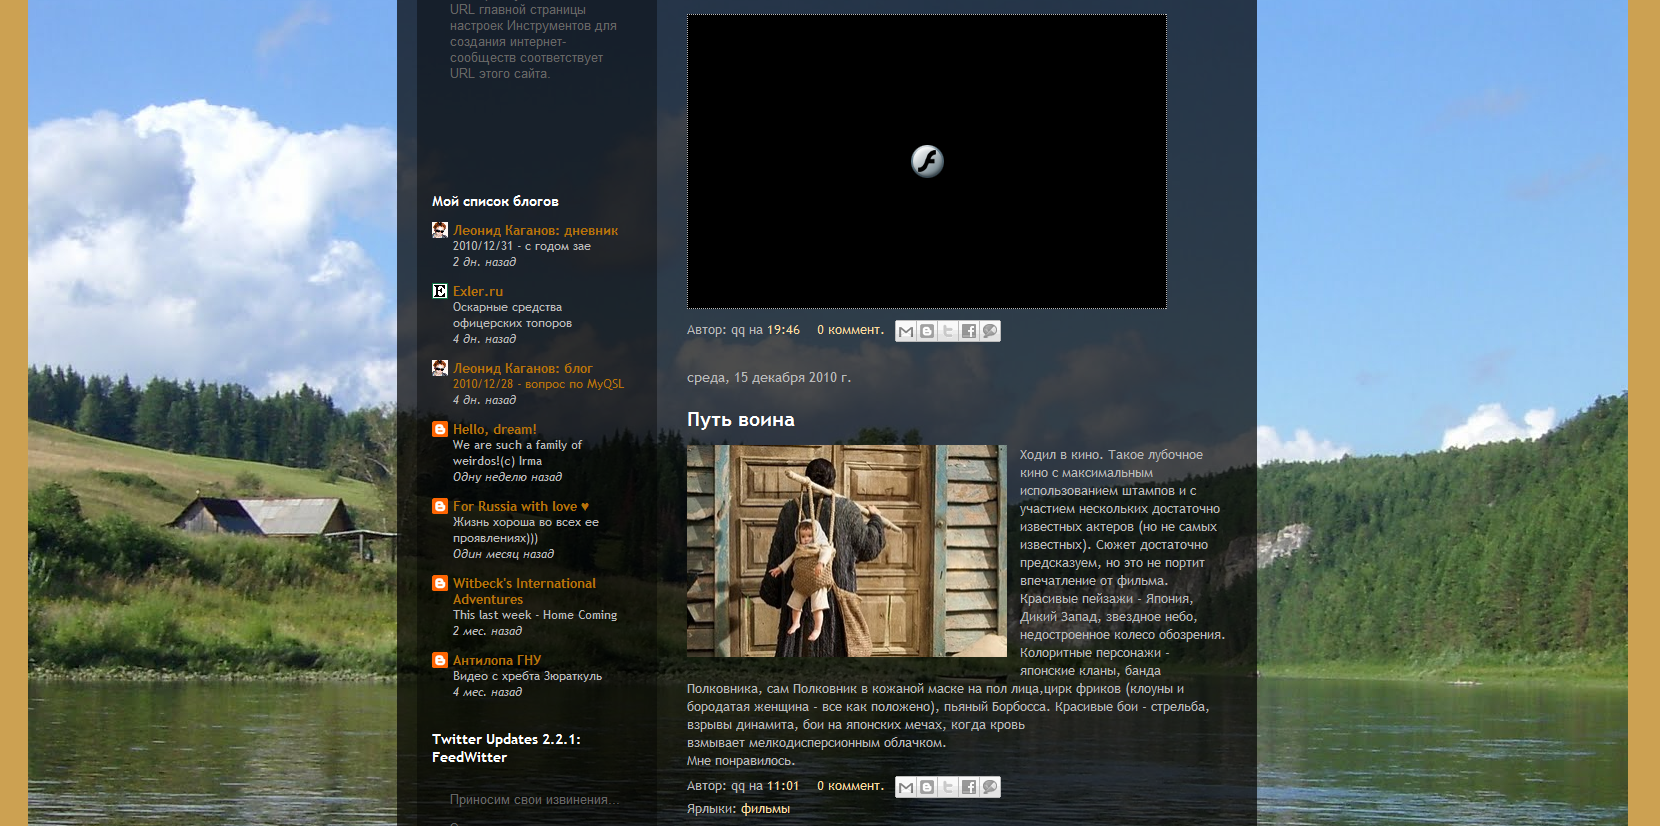1660x826 pixels.
Task: Click the Flash plugin icon in video
Action: 927,161
